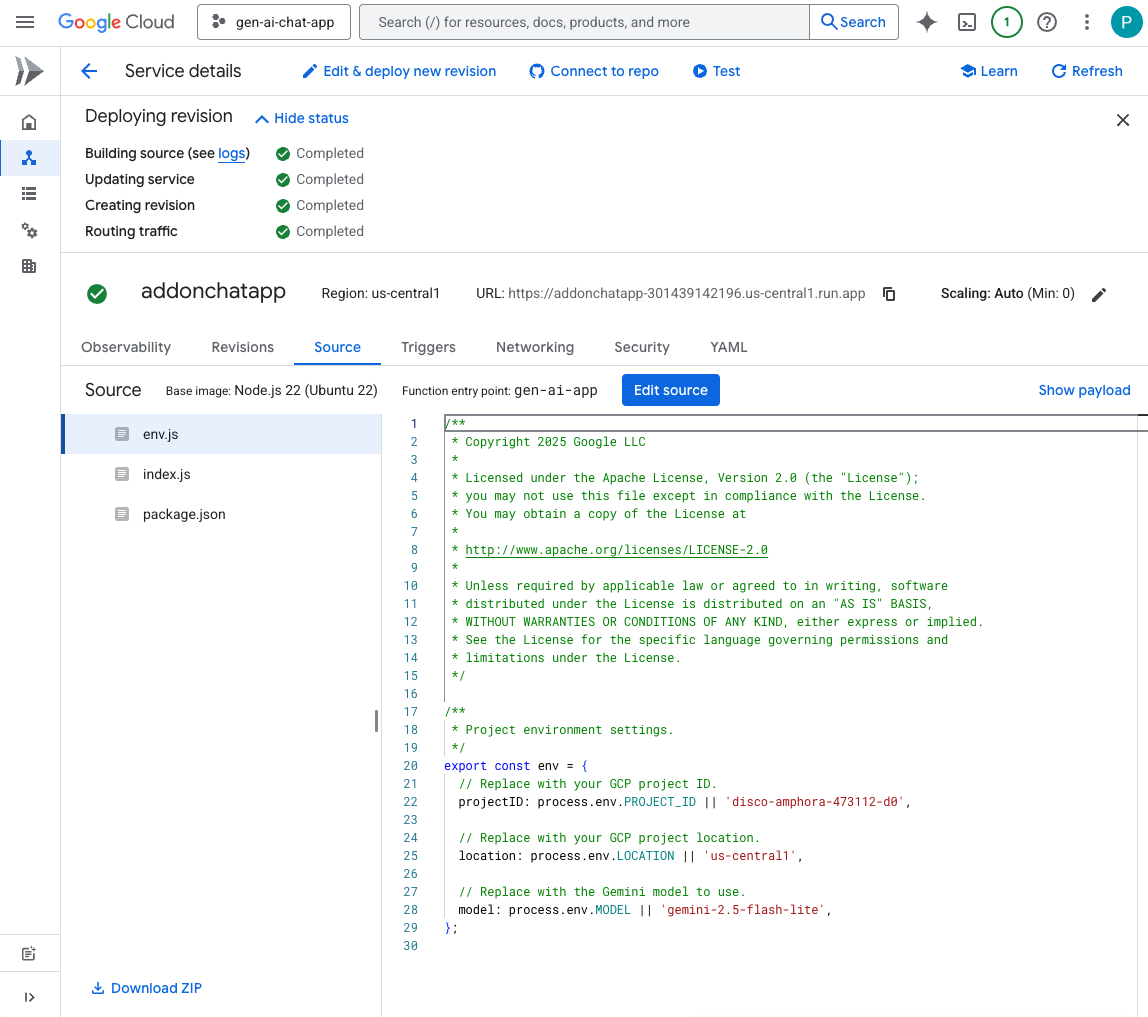
Task: Click the Edit source button
Action: pyautogui.click(x=670, y=390)
